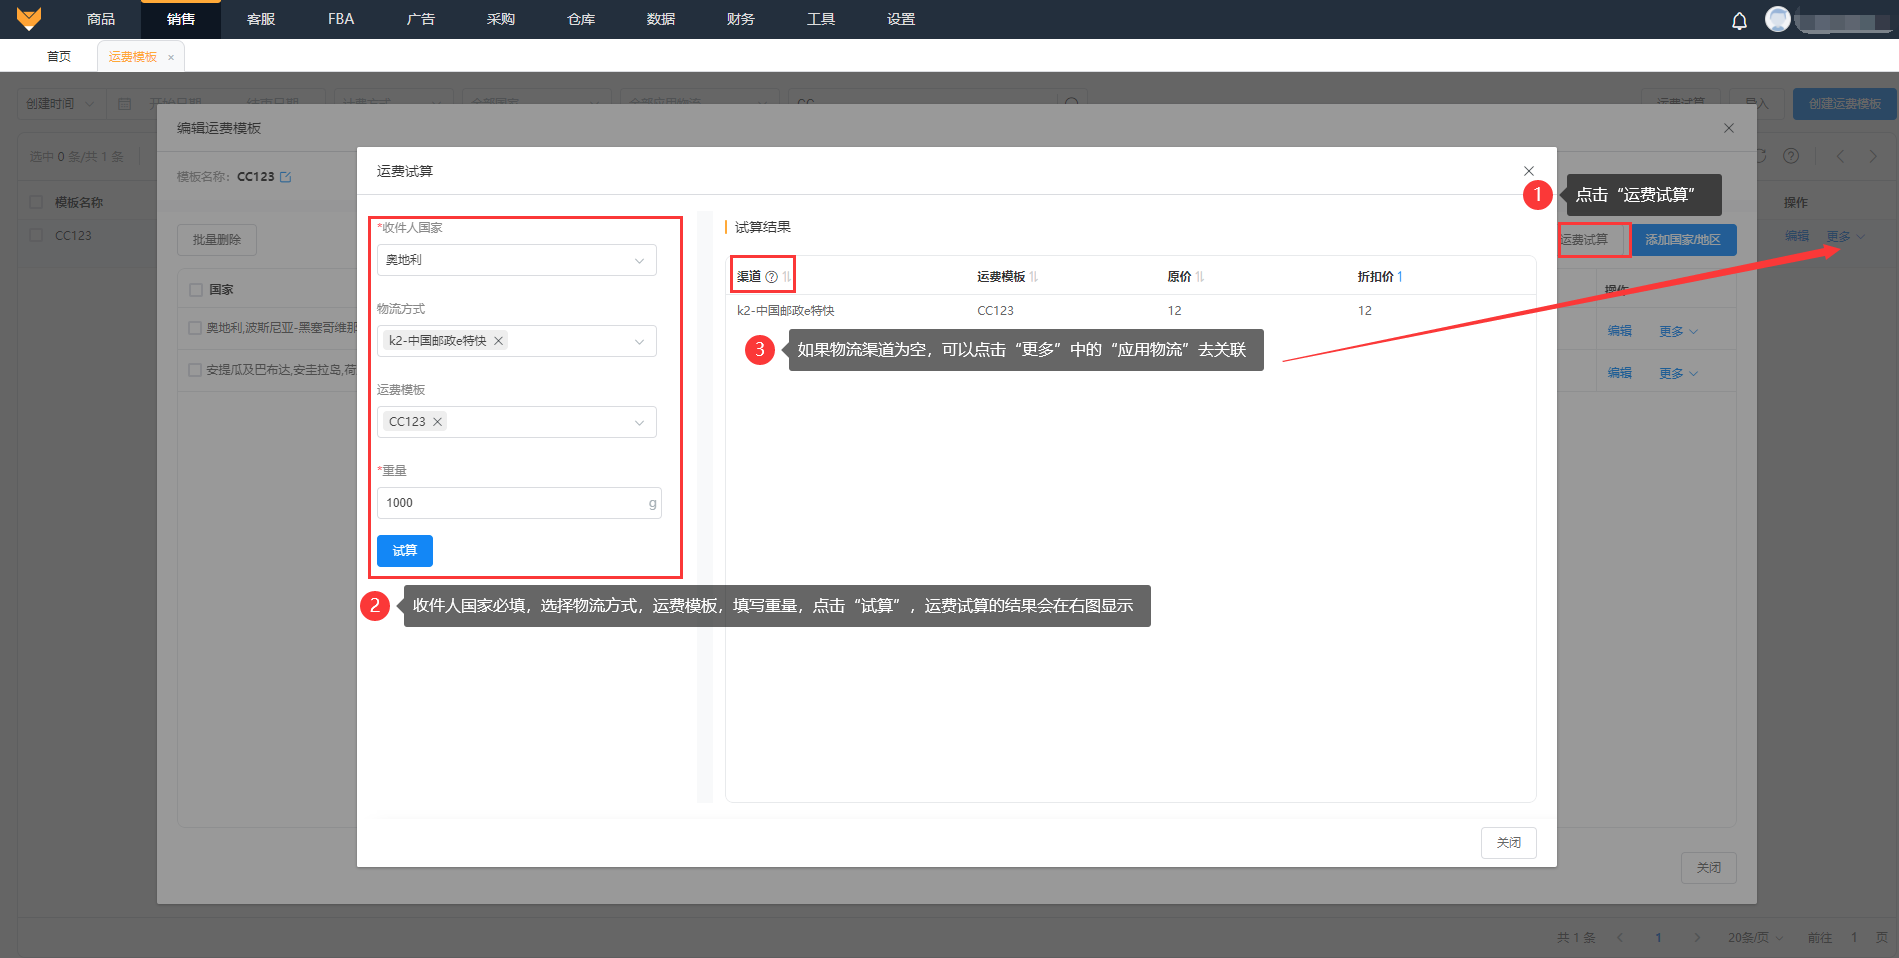Viewport: 1899px width, 958px height.
Task: Click the question-mark help icon on the background list toolbar
Action: tap(1791, 156)
